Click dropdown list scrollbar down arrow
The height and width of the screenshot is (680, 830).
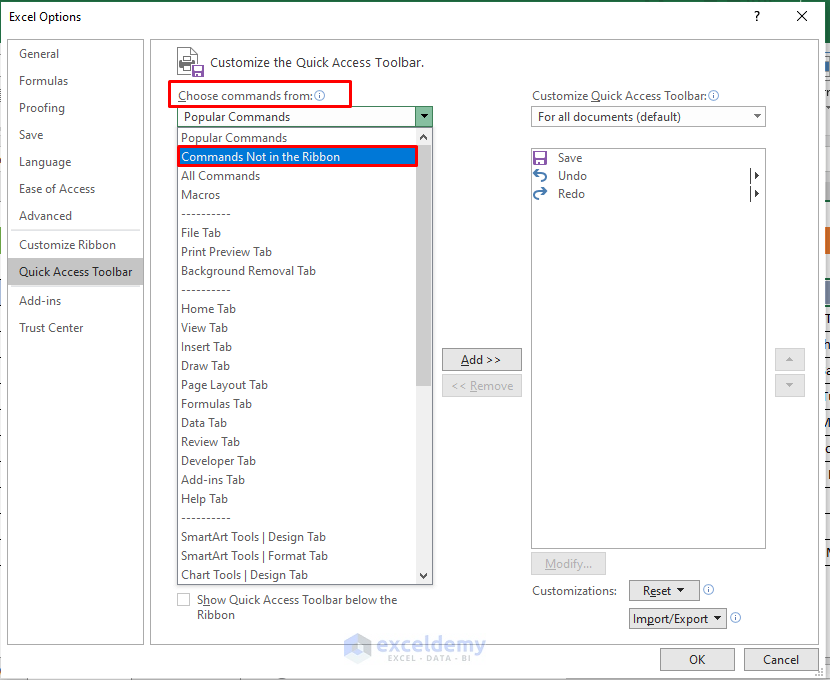(x=423, y=575)
